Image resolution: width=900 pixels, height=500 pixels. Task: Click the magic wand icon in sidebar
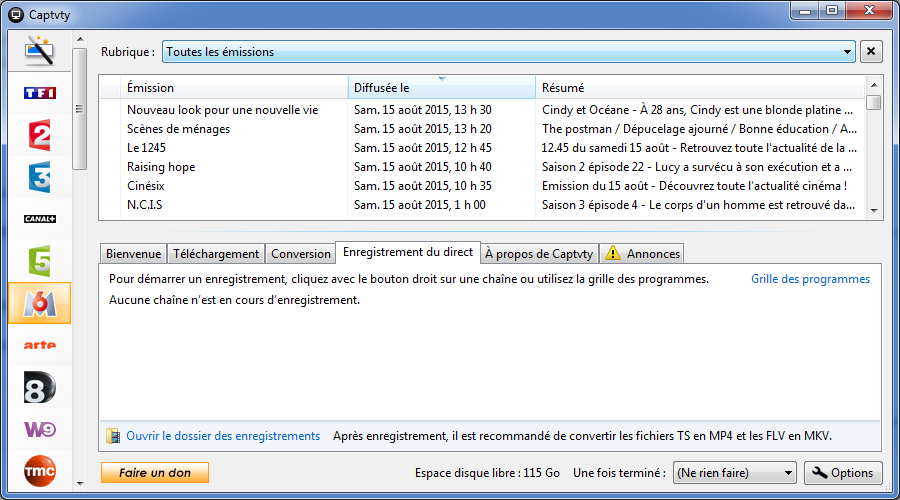coord(40,50)
